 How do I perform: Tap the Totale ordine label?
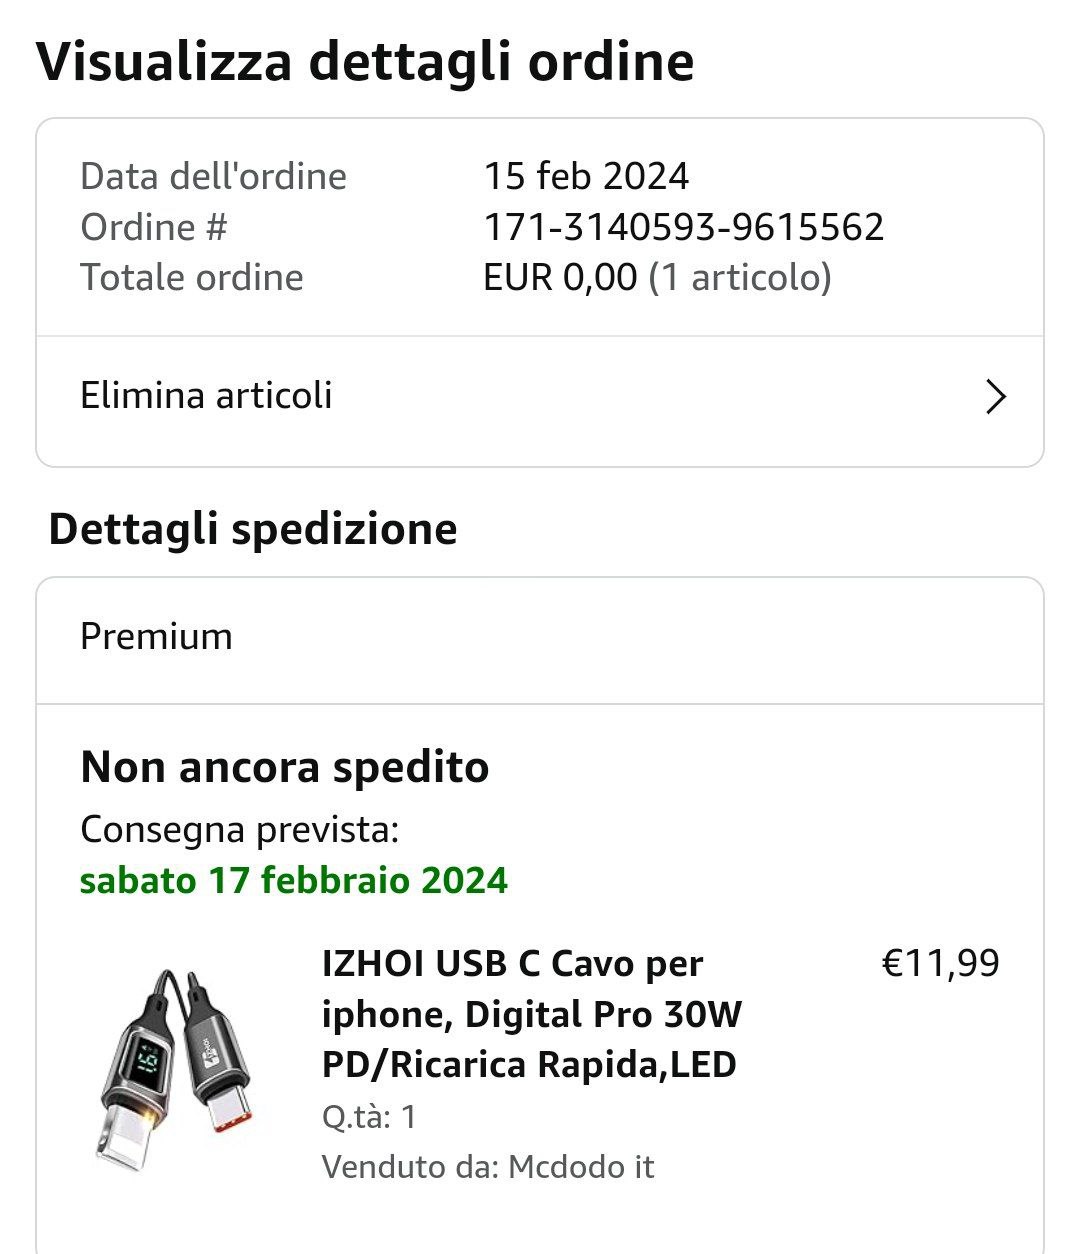tap(192, 277)
